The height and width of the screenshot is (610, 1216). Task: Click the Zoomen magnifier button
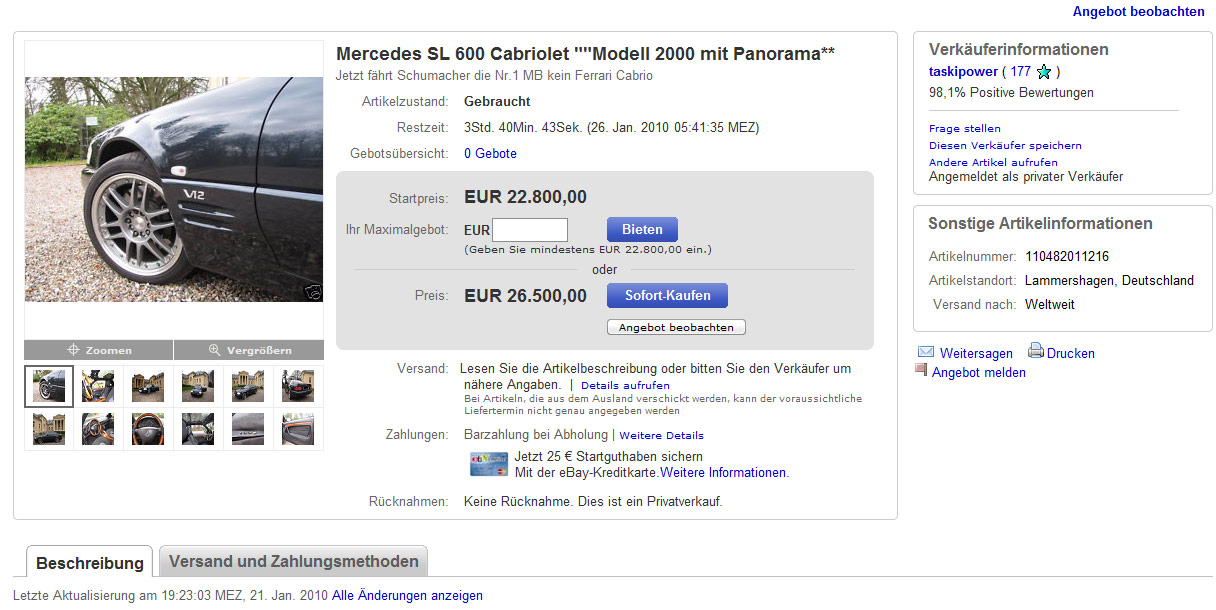[99, 350]
